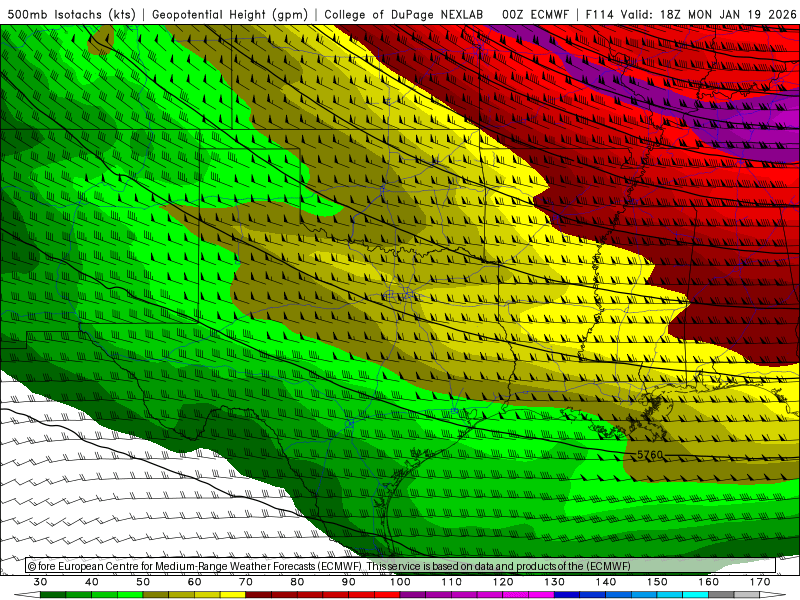Click the 110 kts scale label
Viewport: 800px width, 600px height.
click(452, 582)
